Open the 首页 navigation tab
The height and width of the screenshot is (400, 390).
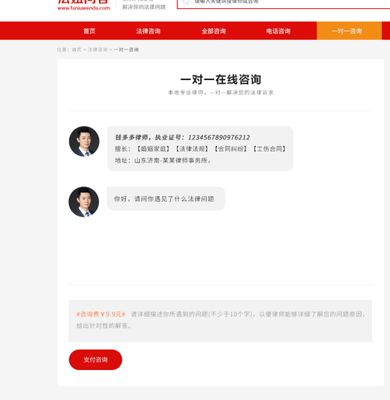[89, 31]
